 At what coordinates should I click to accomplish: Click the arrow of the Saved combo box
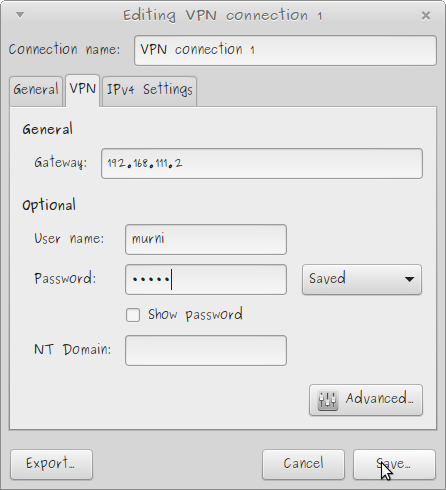coord(409,279)
